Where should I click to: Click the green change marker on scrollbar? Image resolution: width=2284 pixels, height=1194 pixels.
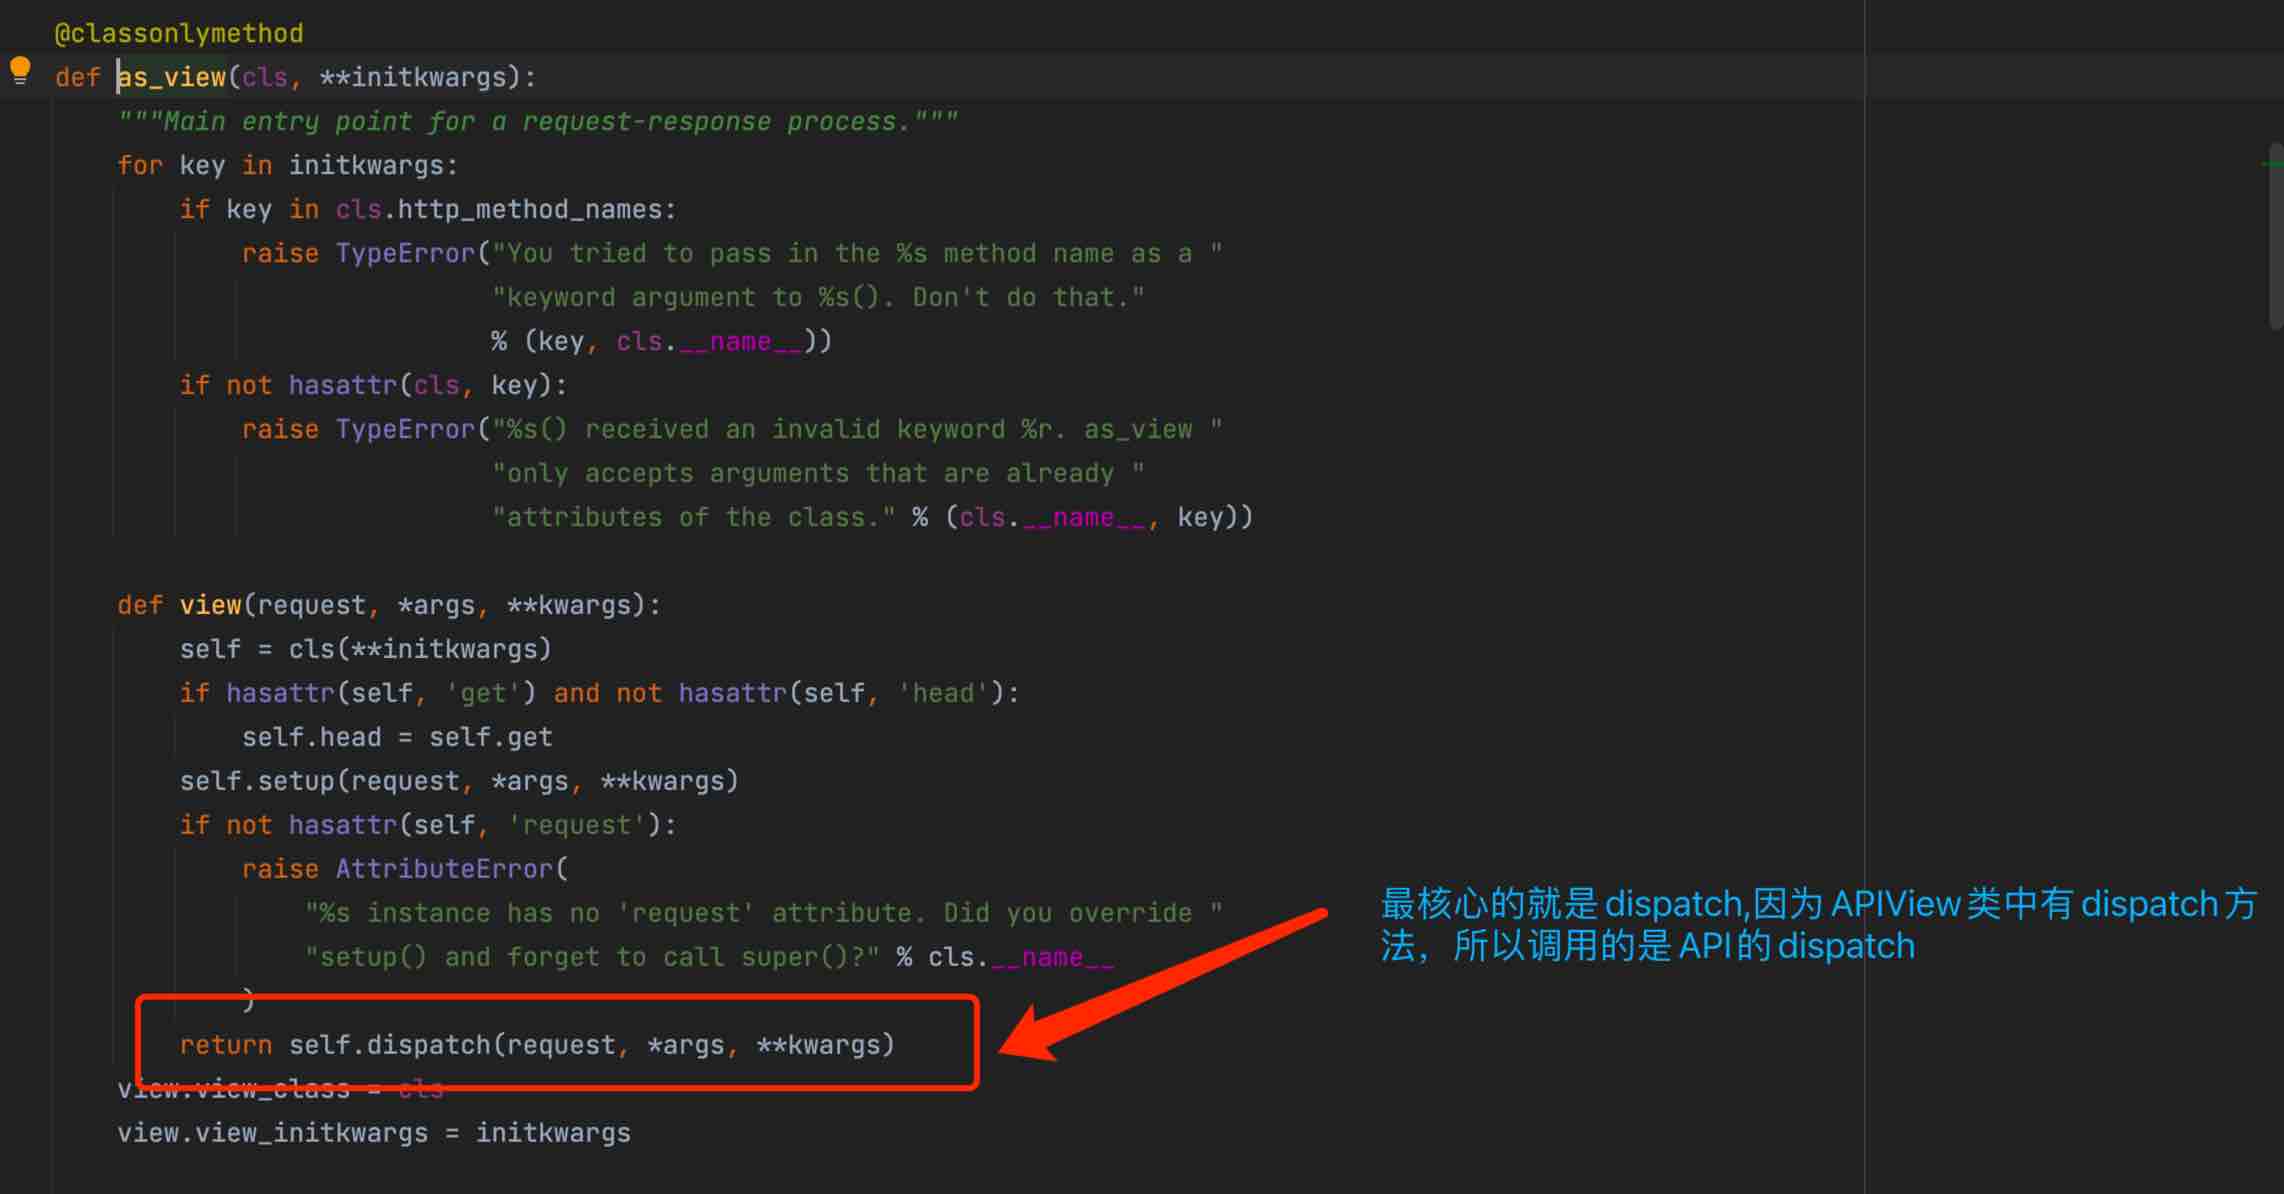[2273, 163]
